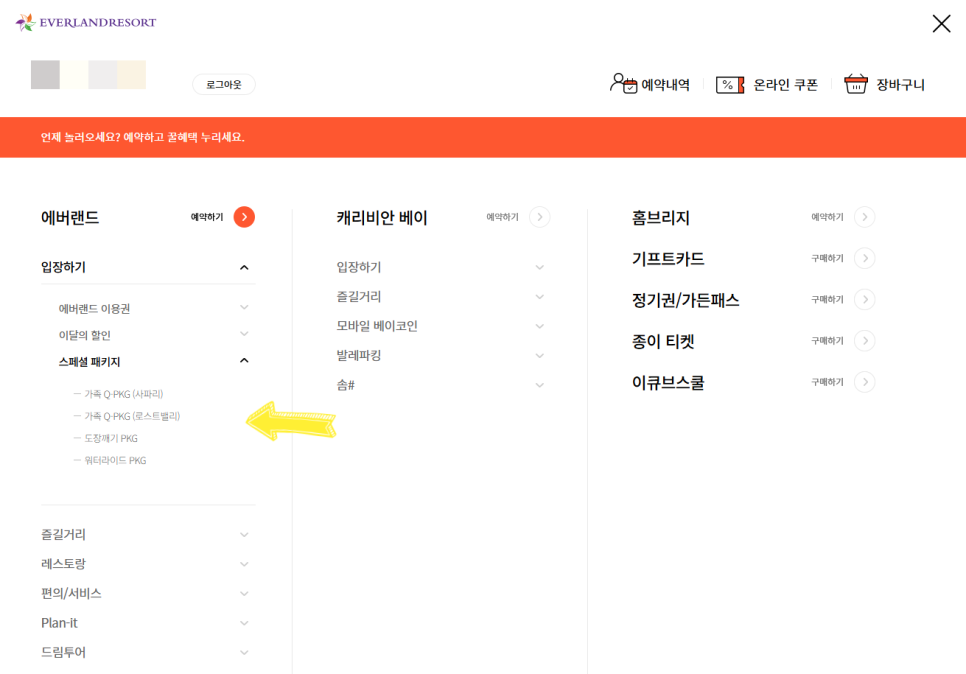Screen dimensions: 966x674
Task: Click the 캐리비안 베이 heading
Action: (x=382, y=217)
